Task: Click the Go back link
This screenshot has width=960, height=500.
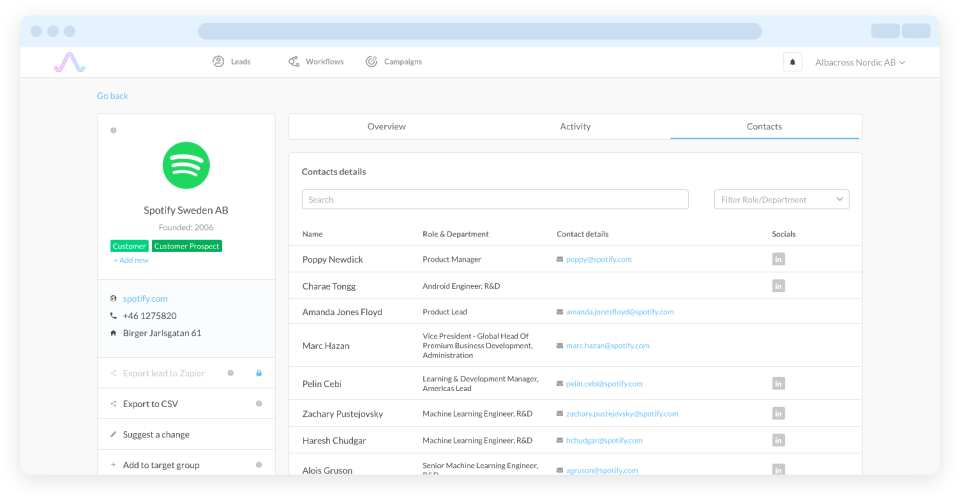Action: (112, 95)
